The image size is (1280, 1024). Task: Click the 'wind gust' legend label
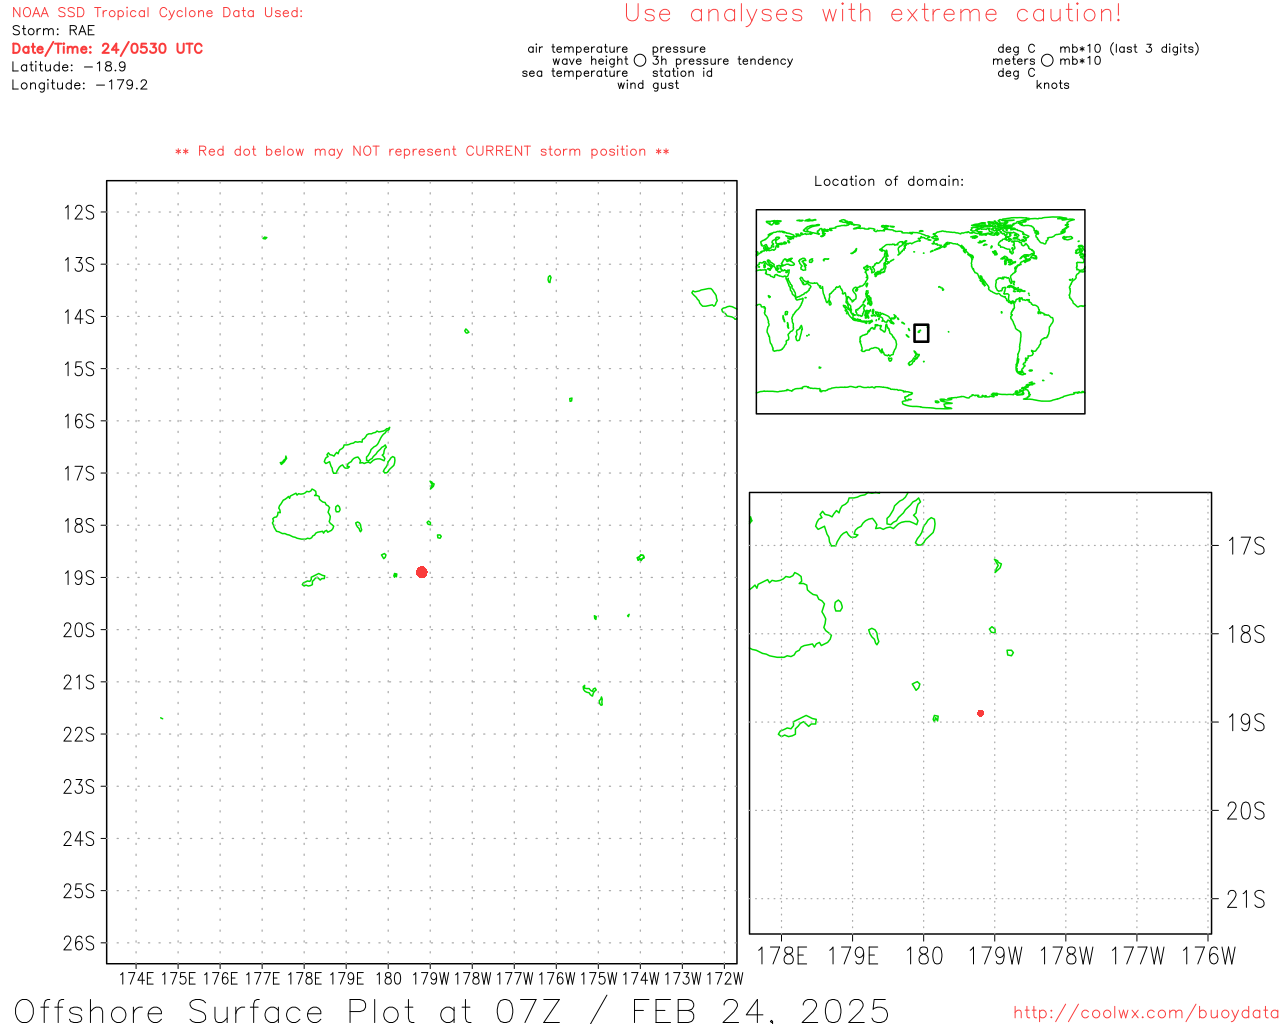pyautogui.click(x=648, y=85)
